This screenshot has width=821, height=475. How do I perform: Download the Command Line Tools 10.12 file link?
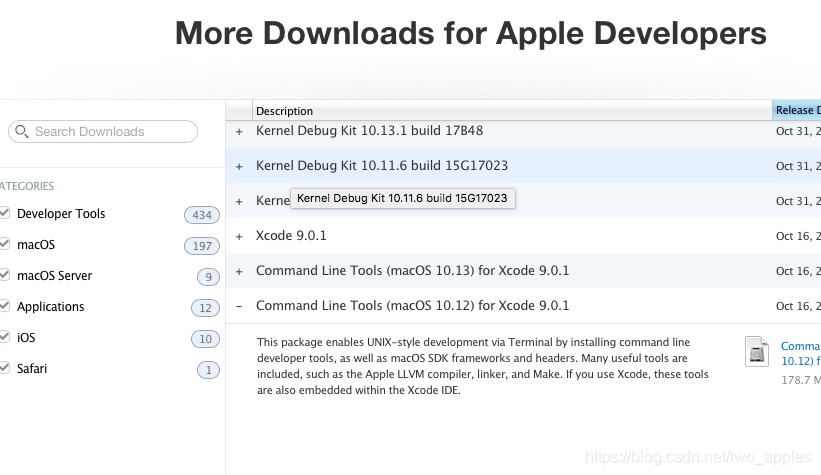801,354
